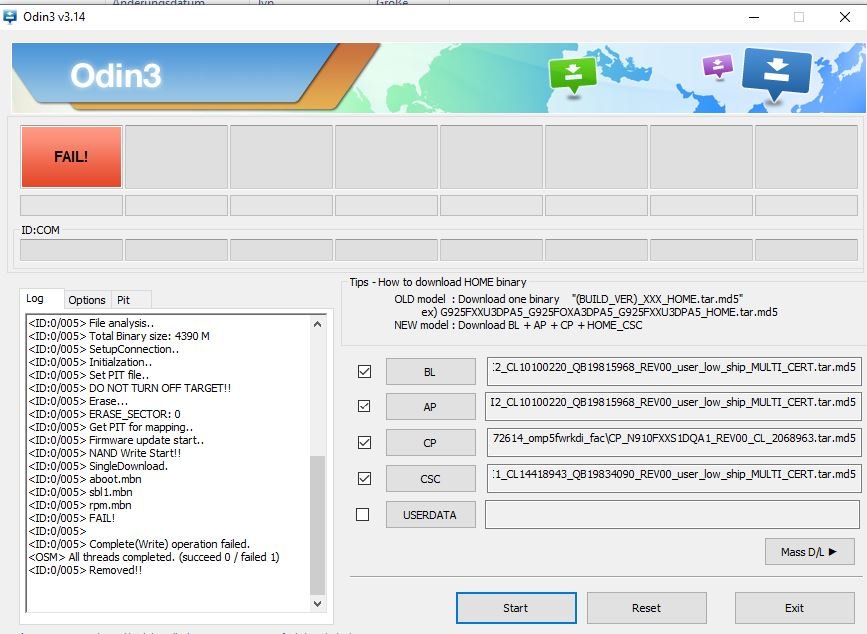Click the 'Get PIT for mapping..' log line
Screen dimensions: 867x634
(111, 427)
